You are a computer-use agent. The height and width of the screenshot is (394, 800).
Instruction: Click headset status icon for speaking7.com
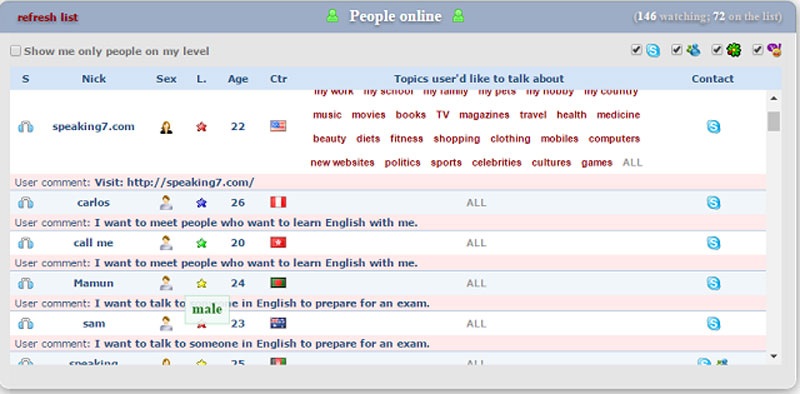click(x=26, y=127)
